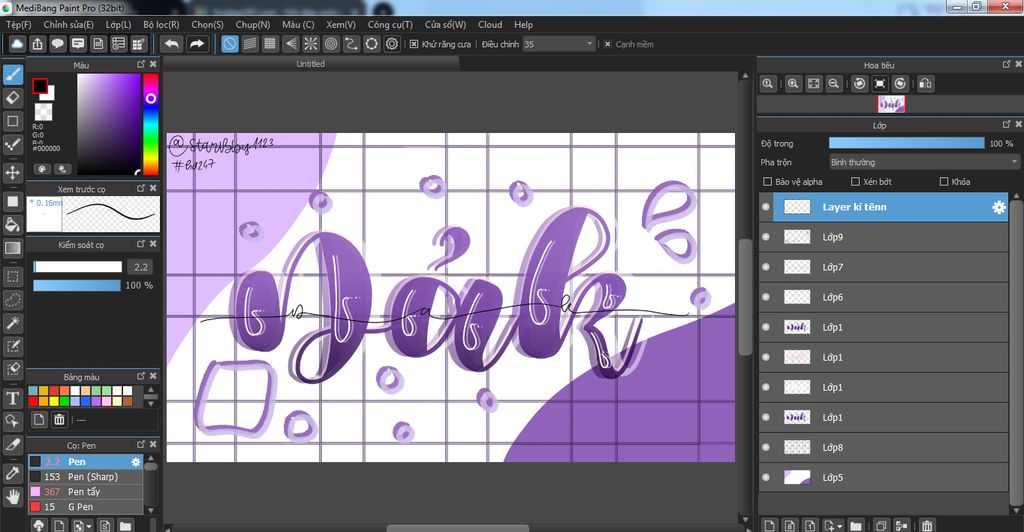Open the Pha trộn blend mode dropdown

[x=923, y=162]
